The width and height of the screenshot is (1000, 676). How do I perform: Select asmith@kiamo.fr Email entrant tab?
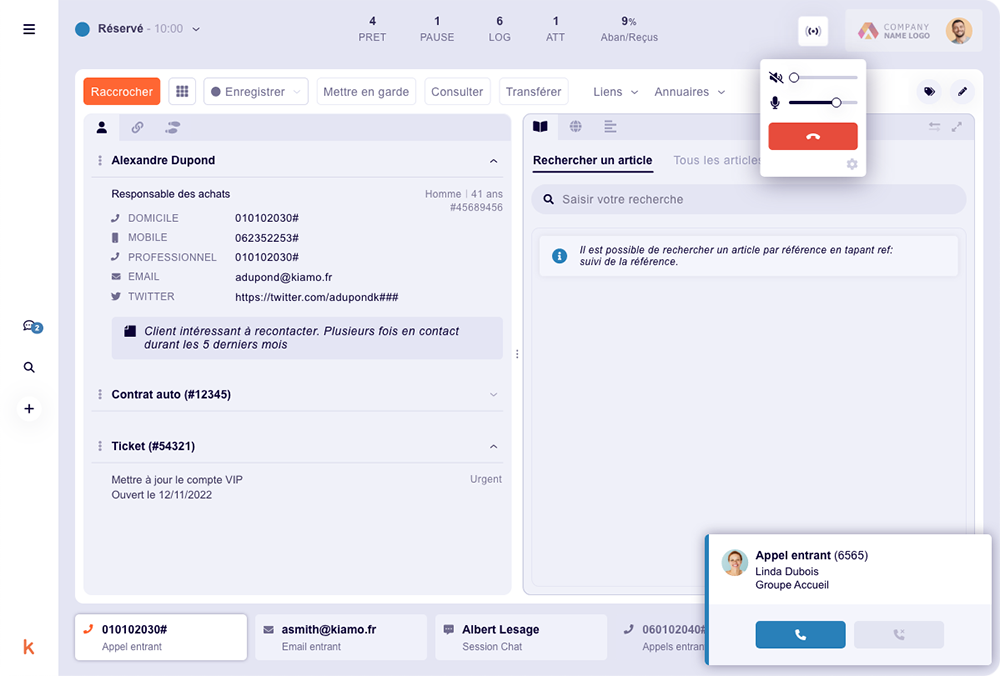click(341, 637)
